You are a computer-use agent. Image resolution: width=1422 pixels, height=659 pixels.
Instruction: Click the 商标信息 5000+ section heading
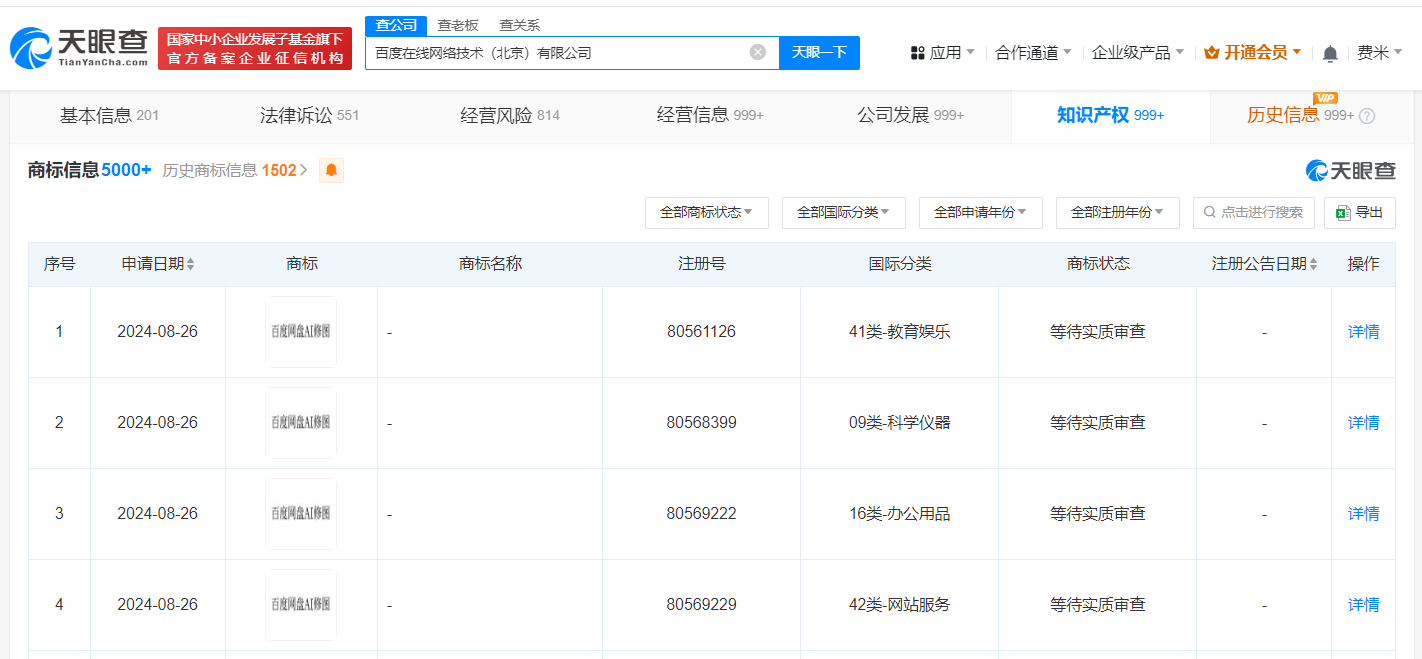pyautogui.click(x=90, y=170)
